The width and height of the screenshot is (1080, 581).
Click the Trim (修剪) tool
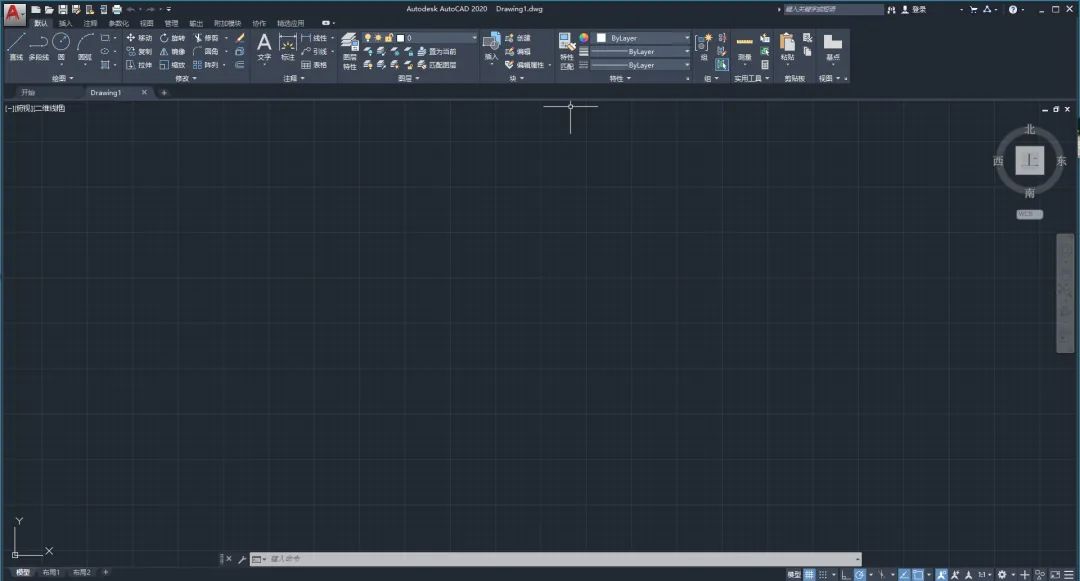pos(206,38)
